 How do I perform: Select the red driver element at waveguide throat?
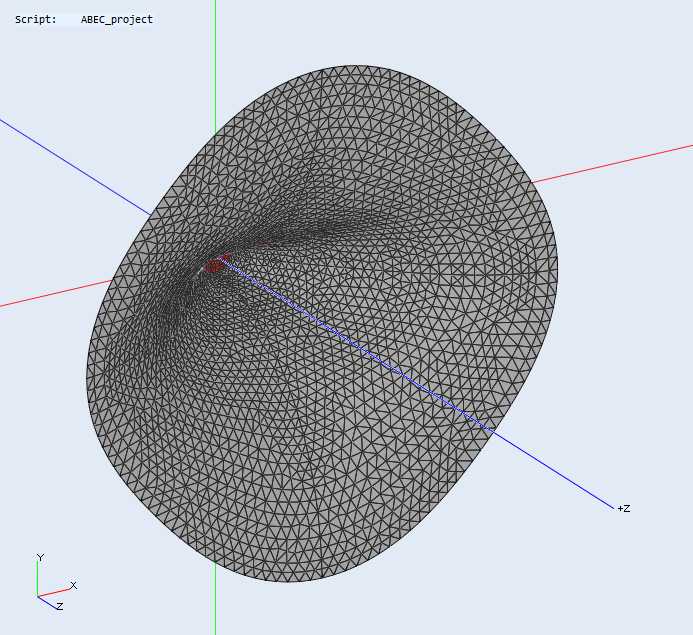coord(217,264)
